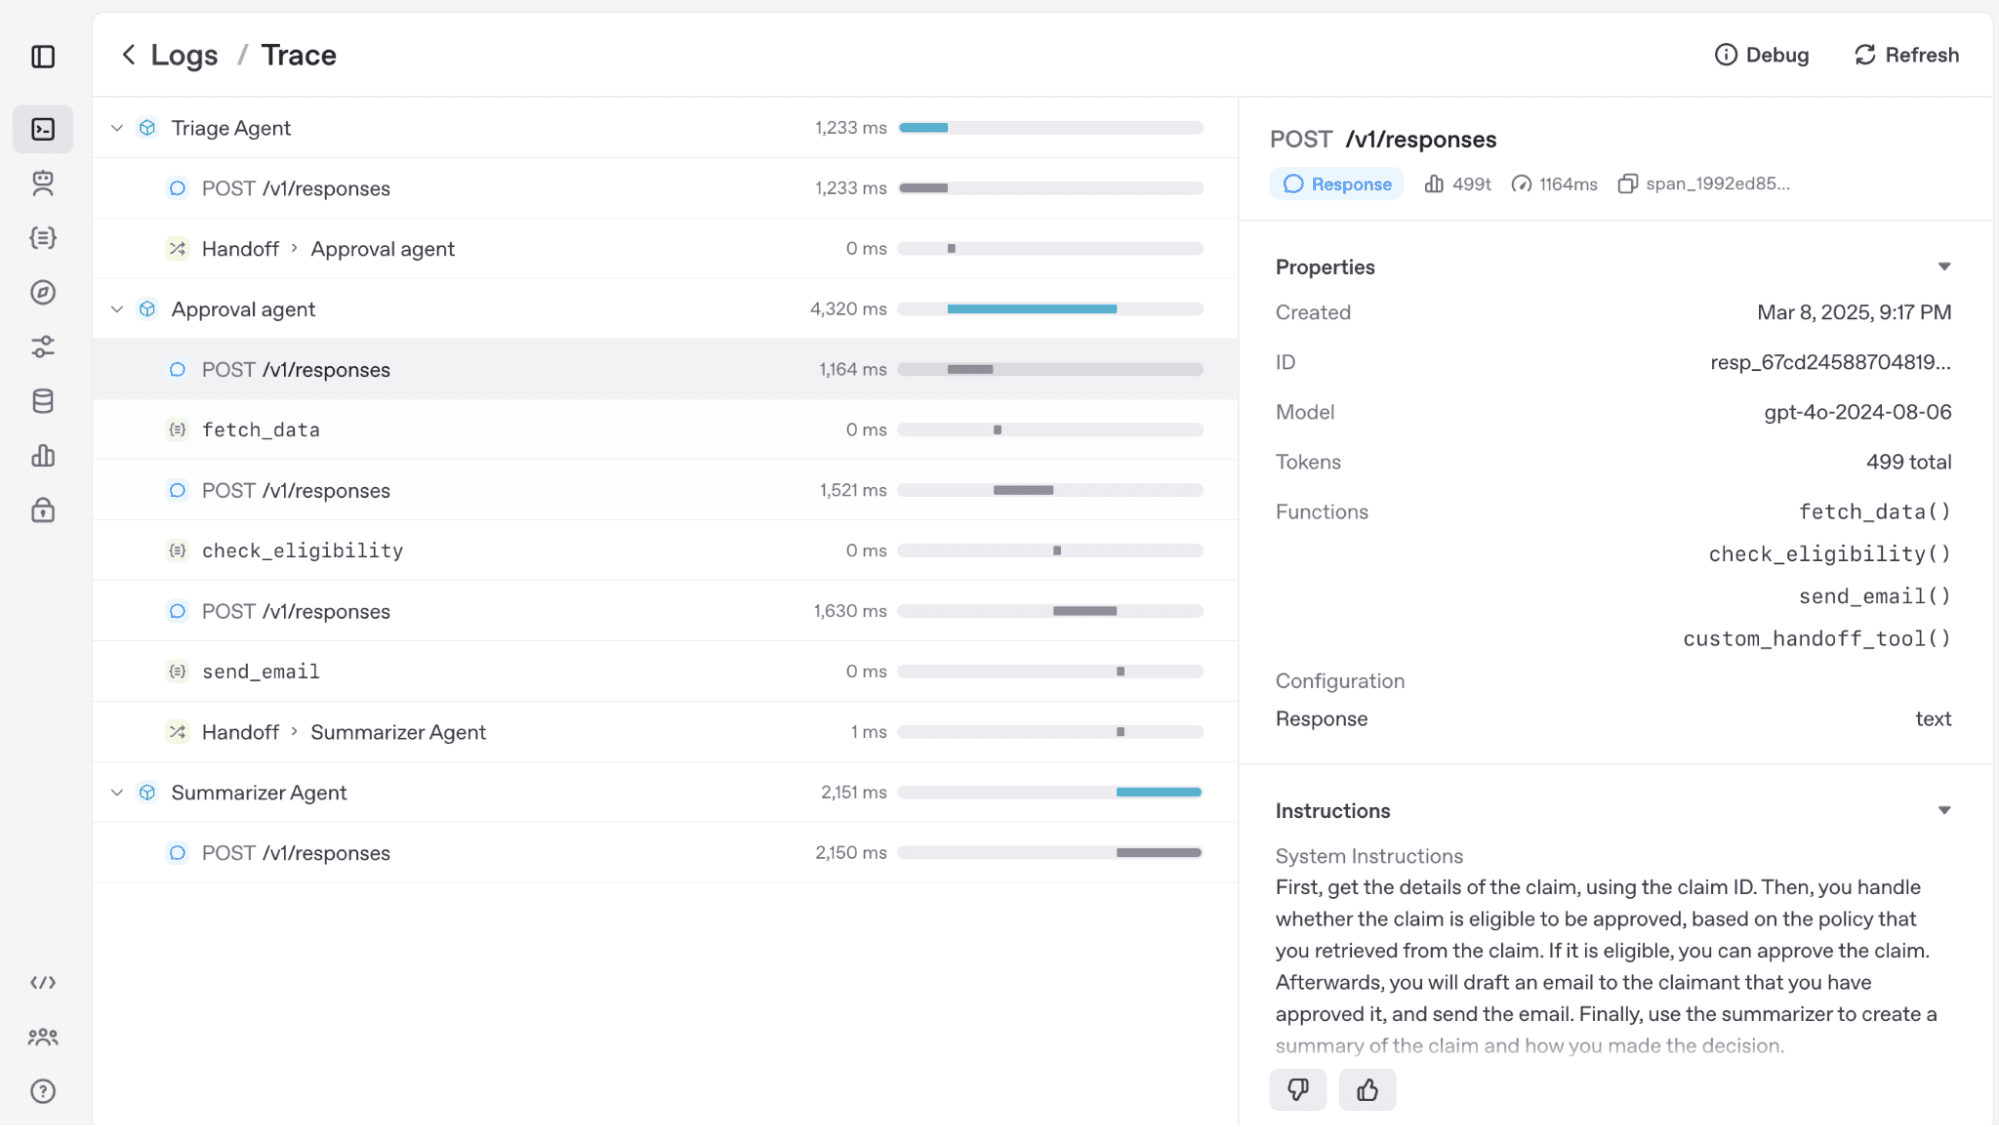Click the thumbs down feedback button
The image size is (1999, 1127).
[x=1297, y=1089]
